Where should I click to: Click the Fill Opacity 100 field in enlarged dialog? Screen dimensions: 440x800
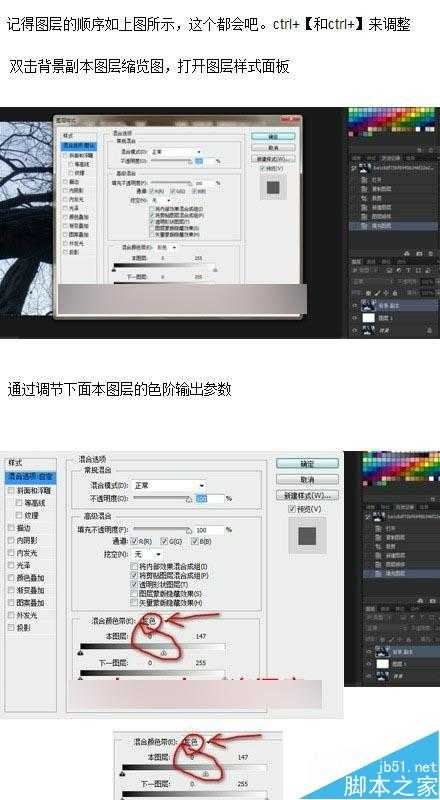[x=209, y=530]
